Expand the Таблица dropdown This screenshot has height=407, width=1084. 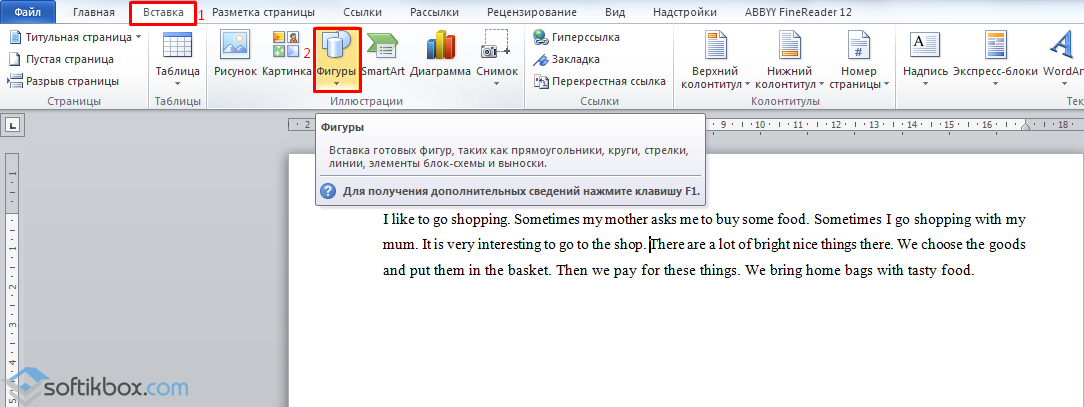[x=177, y=82]
